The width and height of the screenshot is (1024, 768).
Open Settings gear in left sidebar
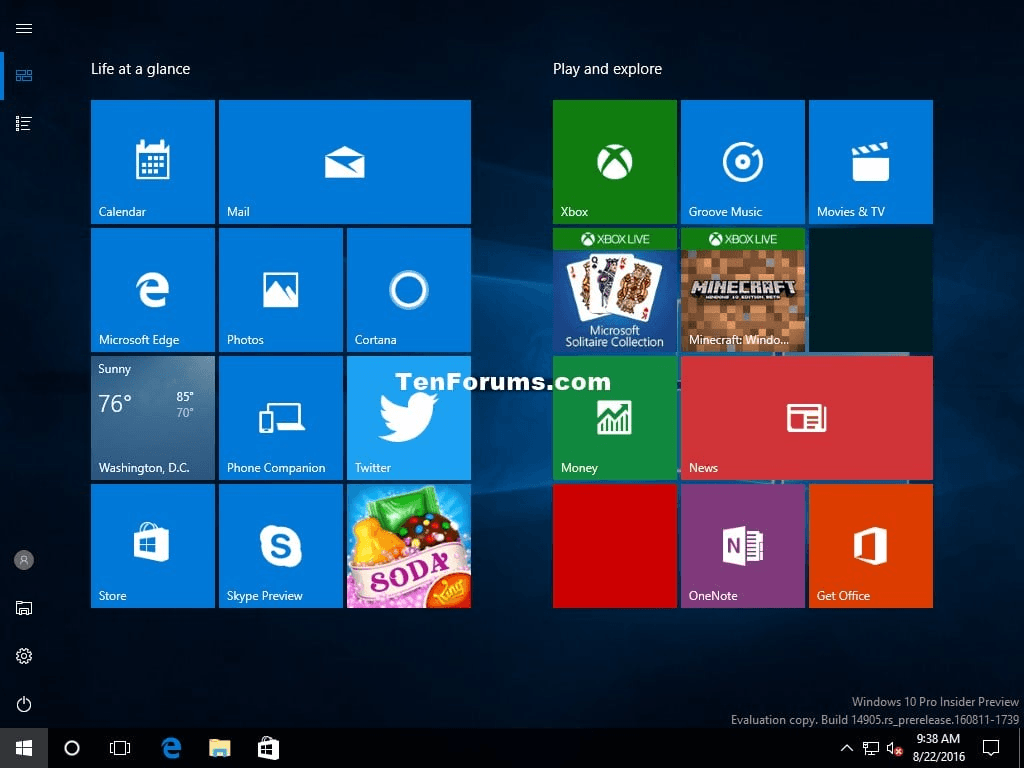pos(24,656)
